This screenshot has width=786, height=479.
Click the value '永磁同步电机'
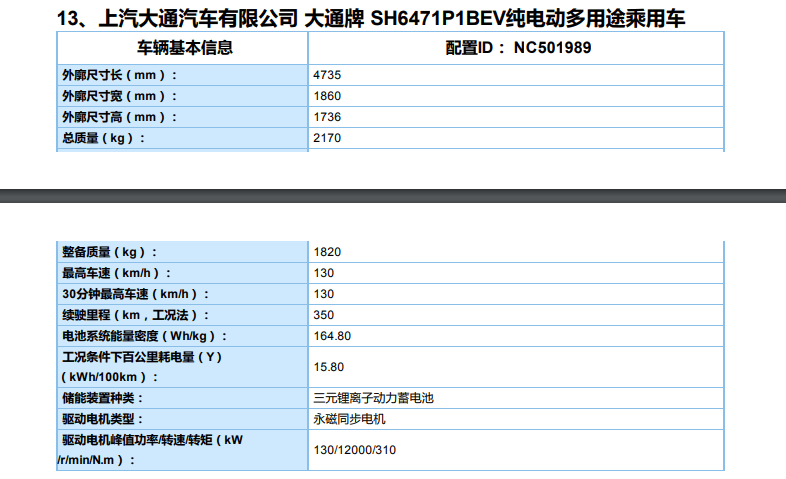(x=349, y=419)
